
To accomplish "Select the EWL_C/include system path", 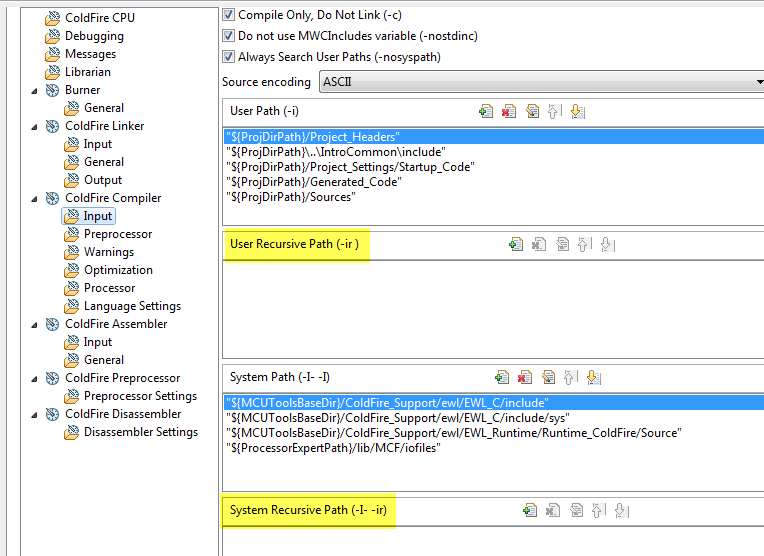I will pos(494,403).
